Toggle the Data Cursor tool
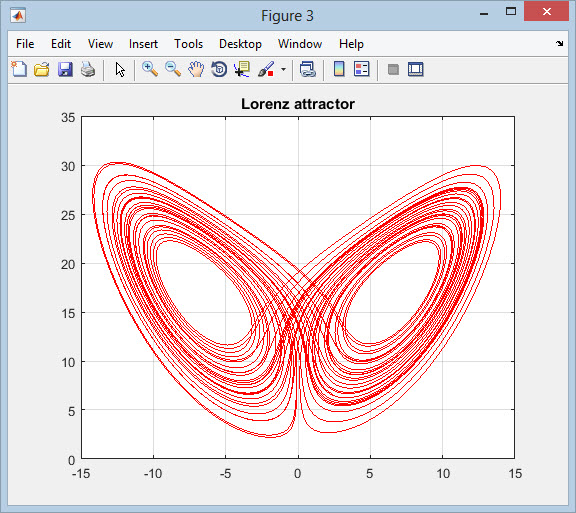This screenshot has height=513, width=576. click(x=242, y=69)
